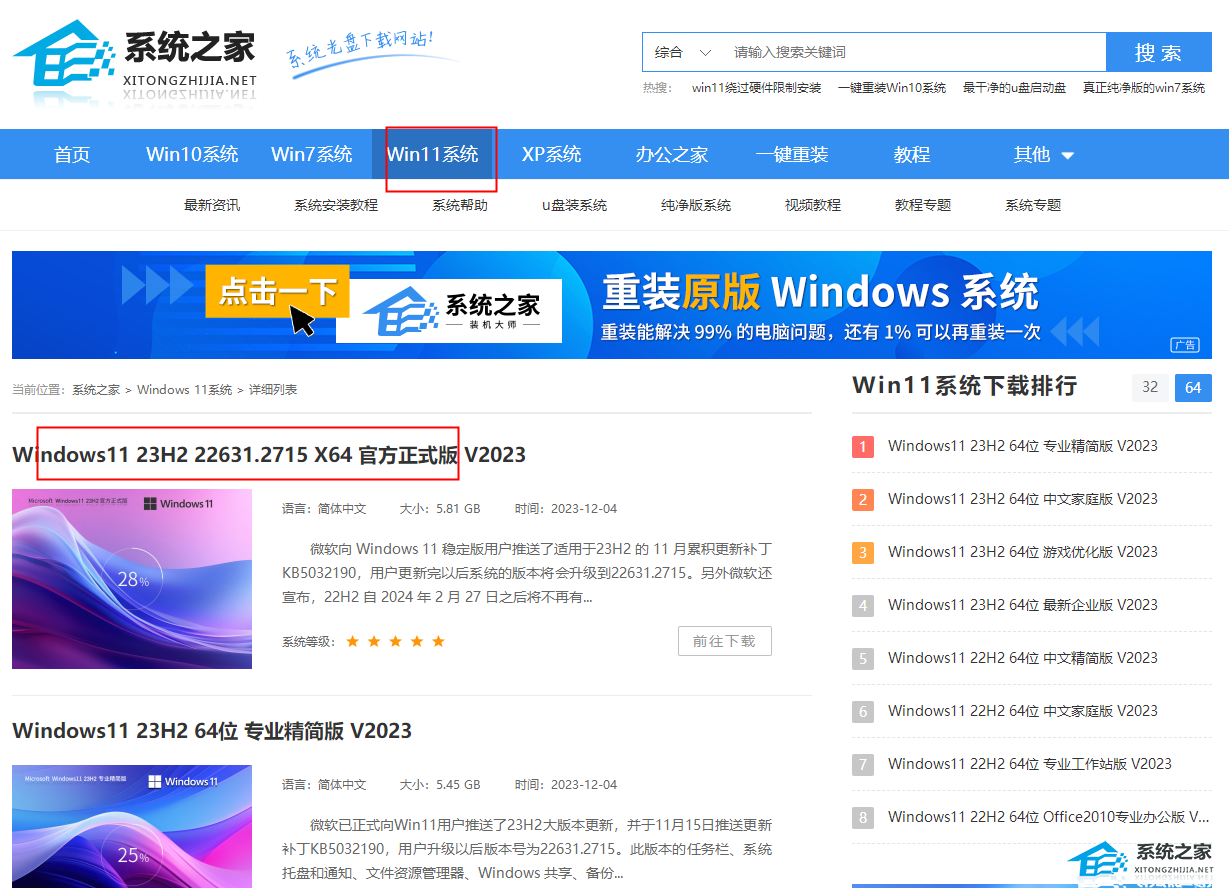Expand the 其他 navigation menu
1229x888 pixels.
[1043, 154]
